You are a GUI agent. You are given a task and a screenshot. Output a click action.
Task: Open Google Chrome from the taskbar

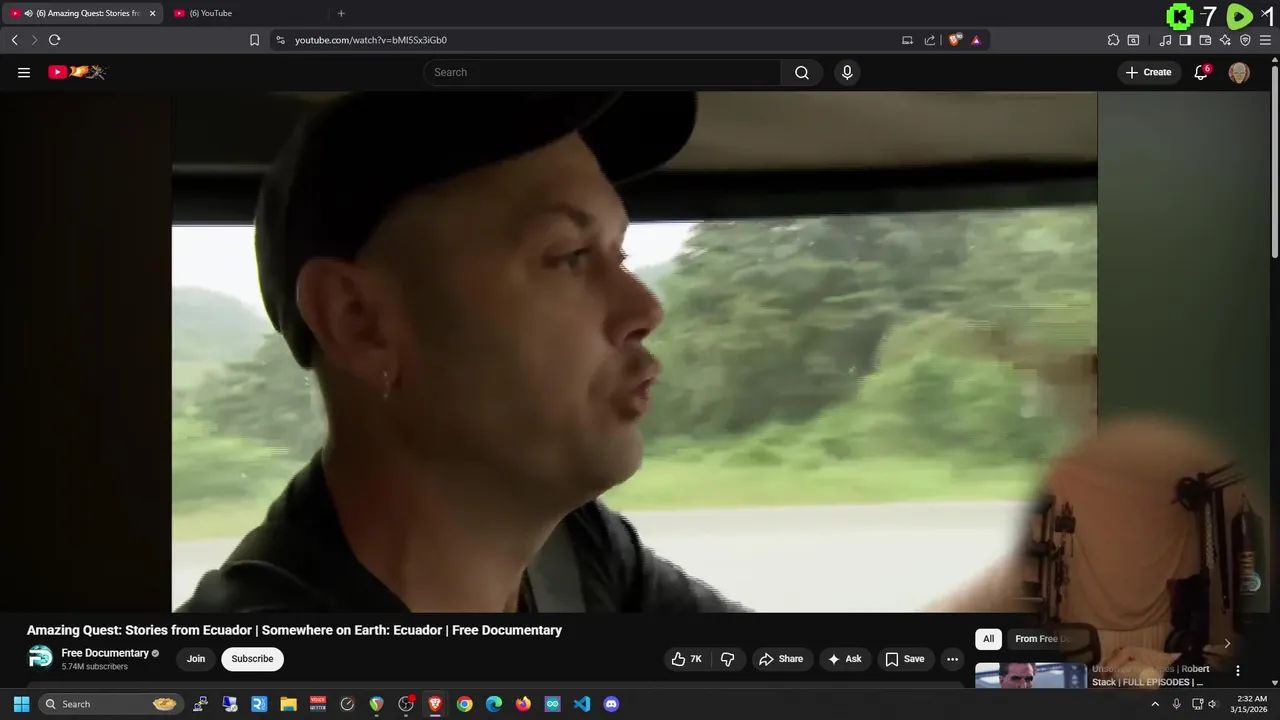click(x=464, y=704)
